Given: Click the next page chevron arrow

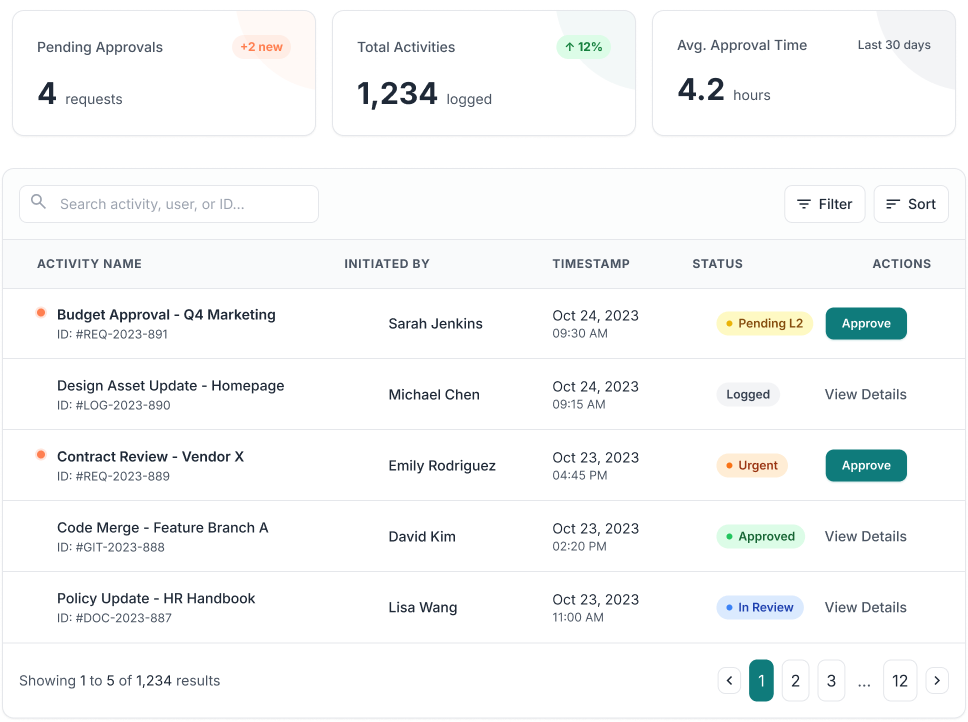Looking at the screenshot, I should pyautogui.click(x=937, y=681).
